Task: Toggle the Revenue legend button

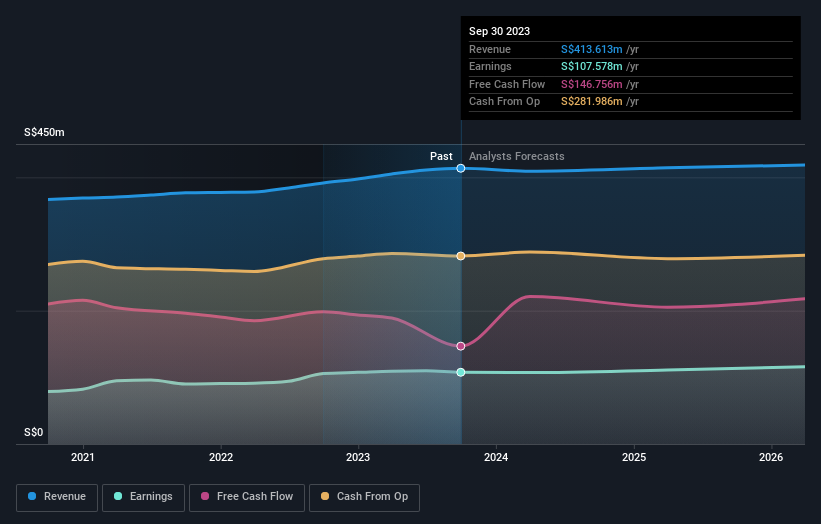Action: coord(57,497)
